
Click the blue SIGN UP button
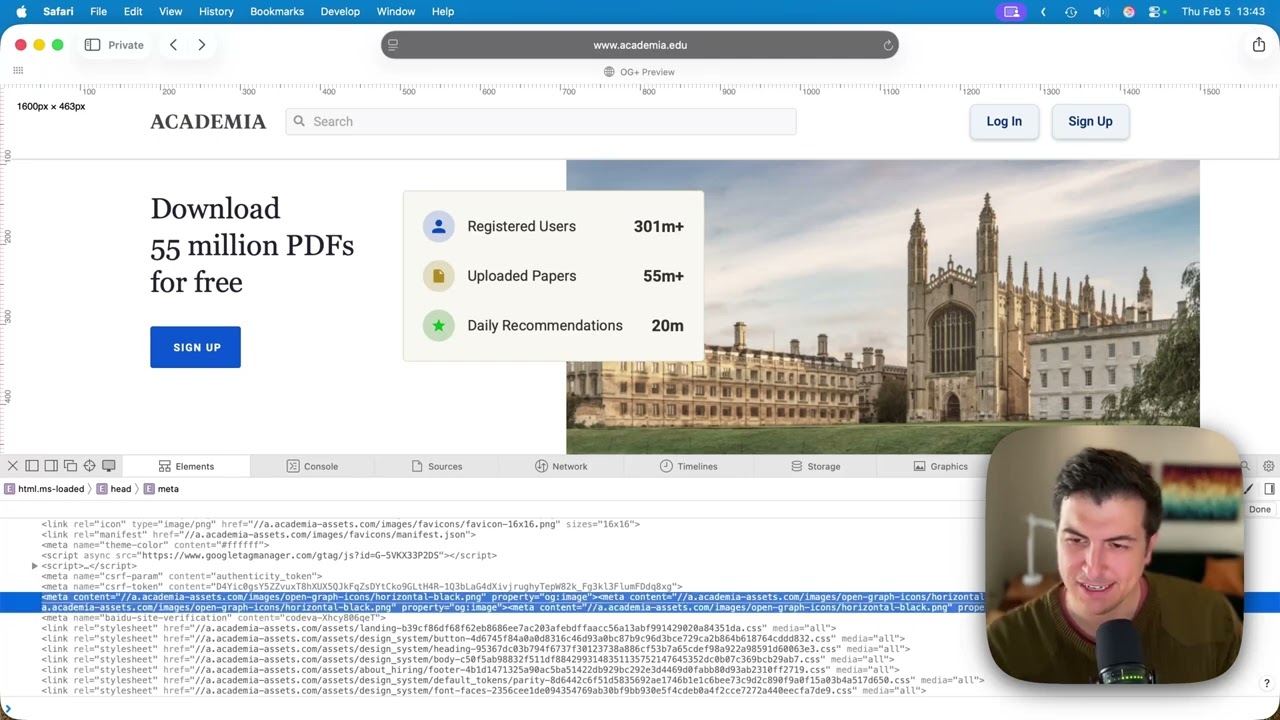tap(195, 347)
